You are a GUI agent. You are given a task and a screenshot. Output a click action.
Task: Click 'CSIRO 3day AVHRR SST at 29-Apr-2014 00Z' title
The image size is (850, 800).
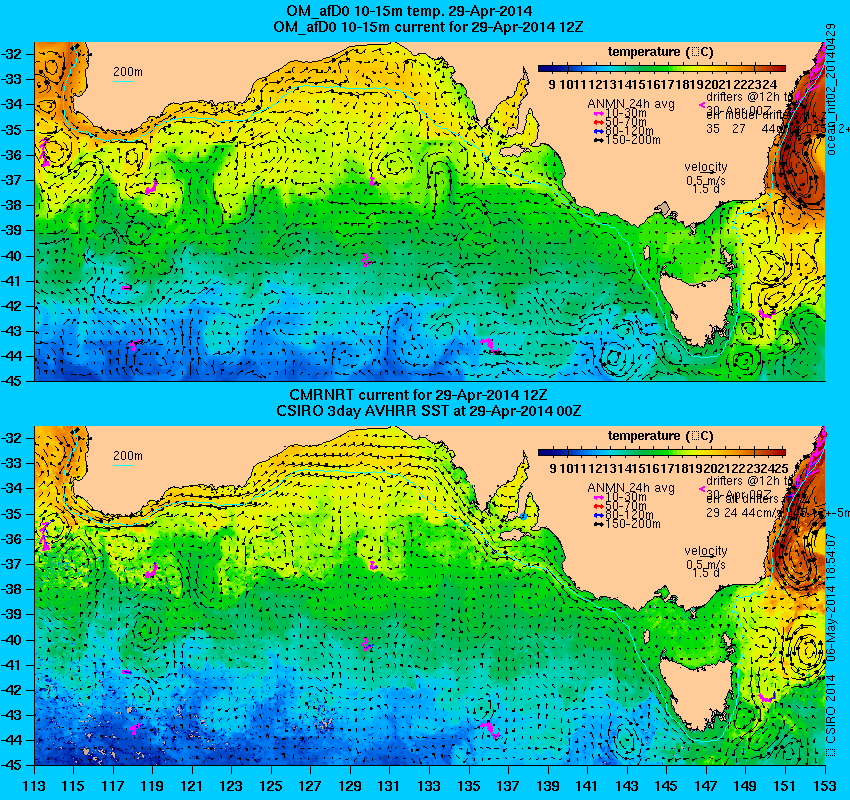click(428, 411)
